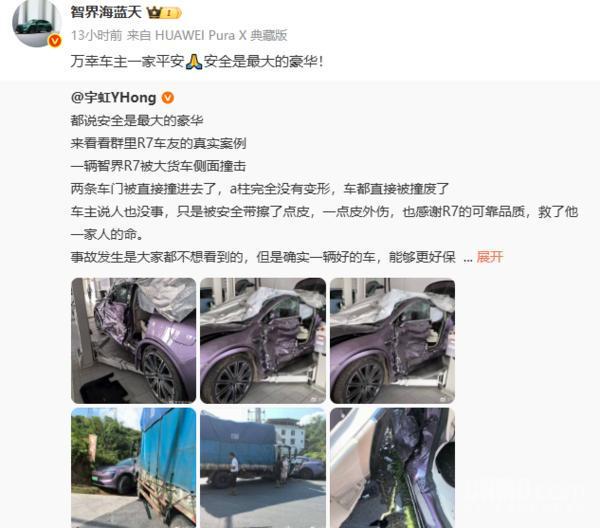The image size is (600, 528).
Task: Open close-up photo of damaged door sill
Action: tap(393, 468)
